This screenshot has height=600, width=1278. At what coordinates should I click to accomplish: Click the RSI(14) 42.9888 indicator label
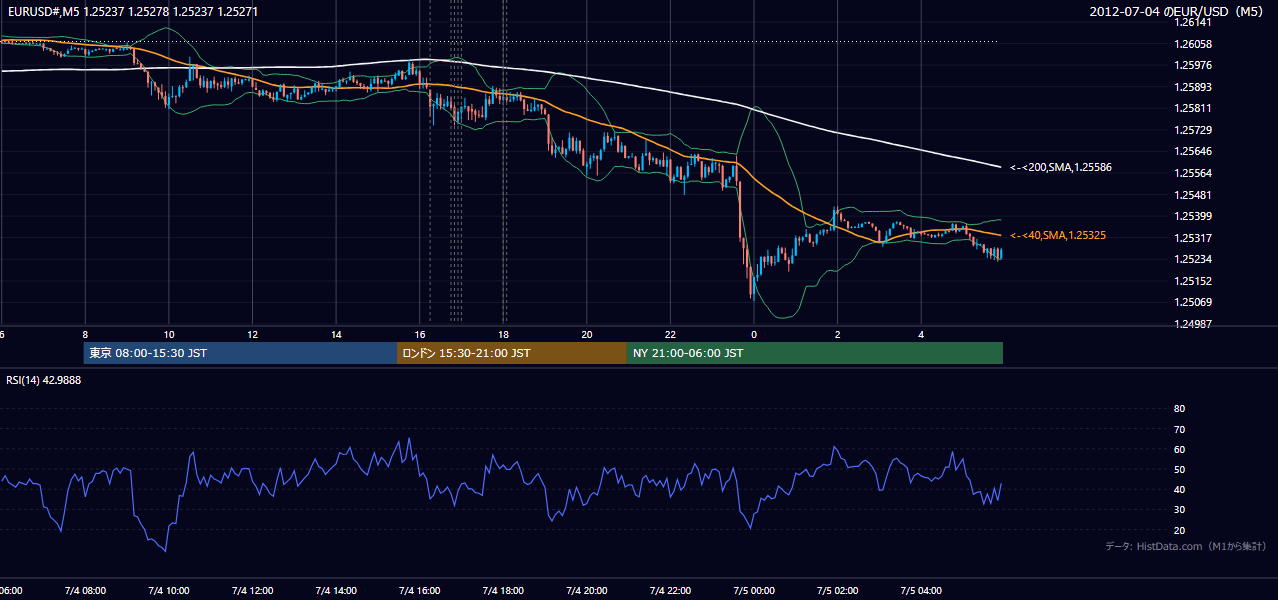[x=44, y=380]
